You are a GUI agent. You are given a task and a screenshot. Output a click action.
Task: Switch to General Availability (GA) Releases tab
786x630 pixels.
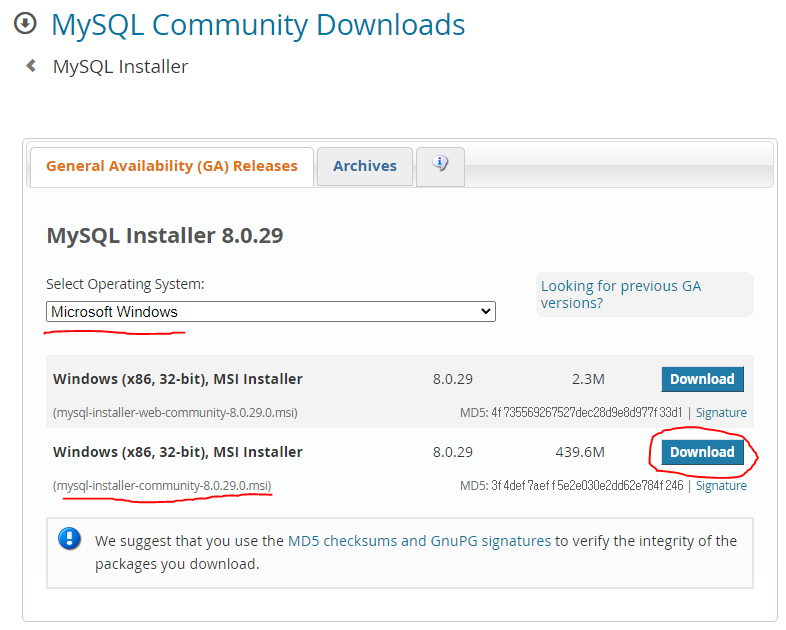[x=172, y=166]
